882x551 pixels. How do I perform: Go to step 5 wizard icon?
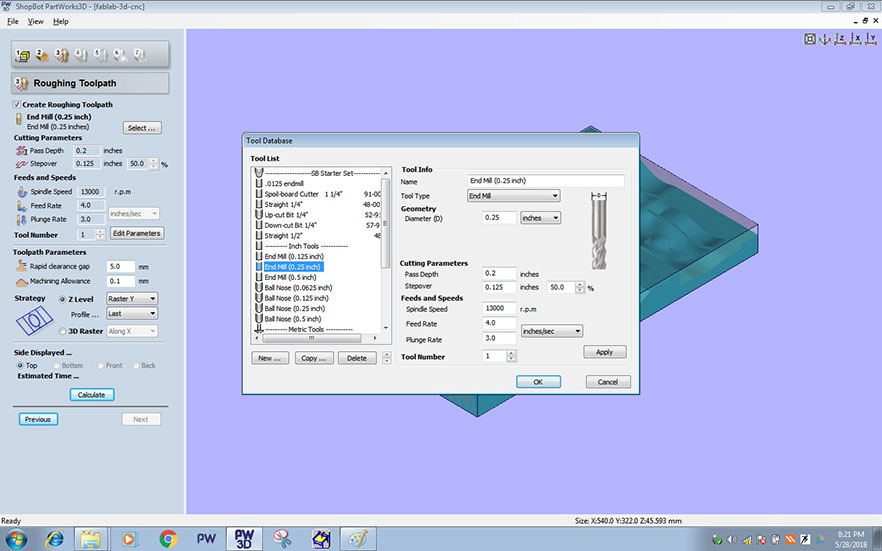point(100,55)
